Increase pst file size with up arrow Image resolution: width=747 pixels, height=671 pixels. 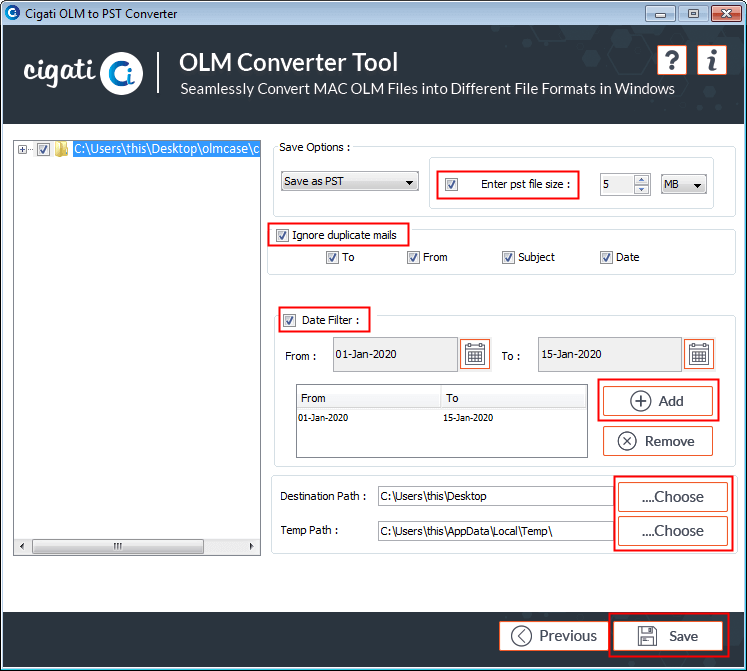(x=642, y=180)
